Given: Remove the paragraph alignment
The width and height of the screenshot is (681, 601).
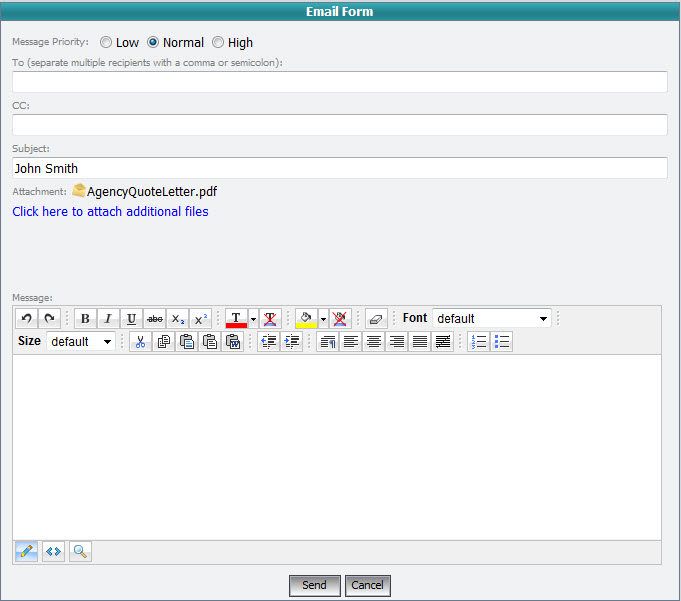Looking at the screenshot, I should point(443,342).
